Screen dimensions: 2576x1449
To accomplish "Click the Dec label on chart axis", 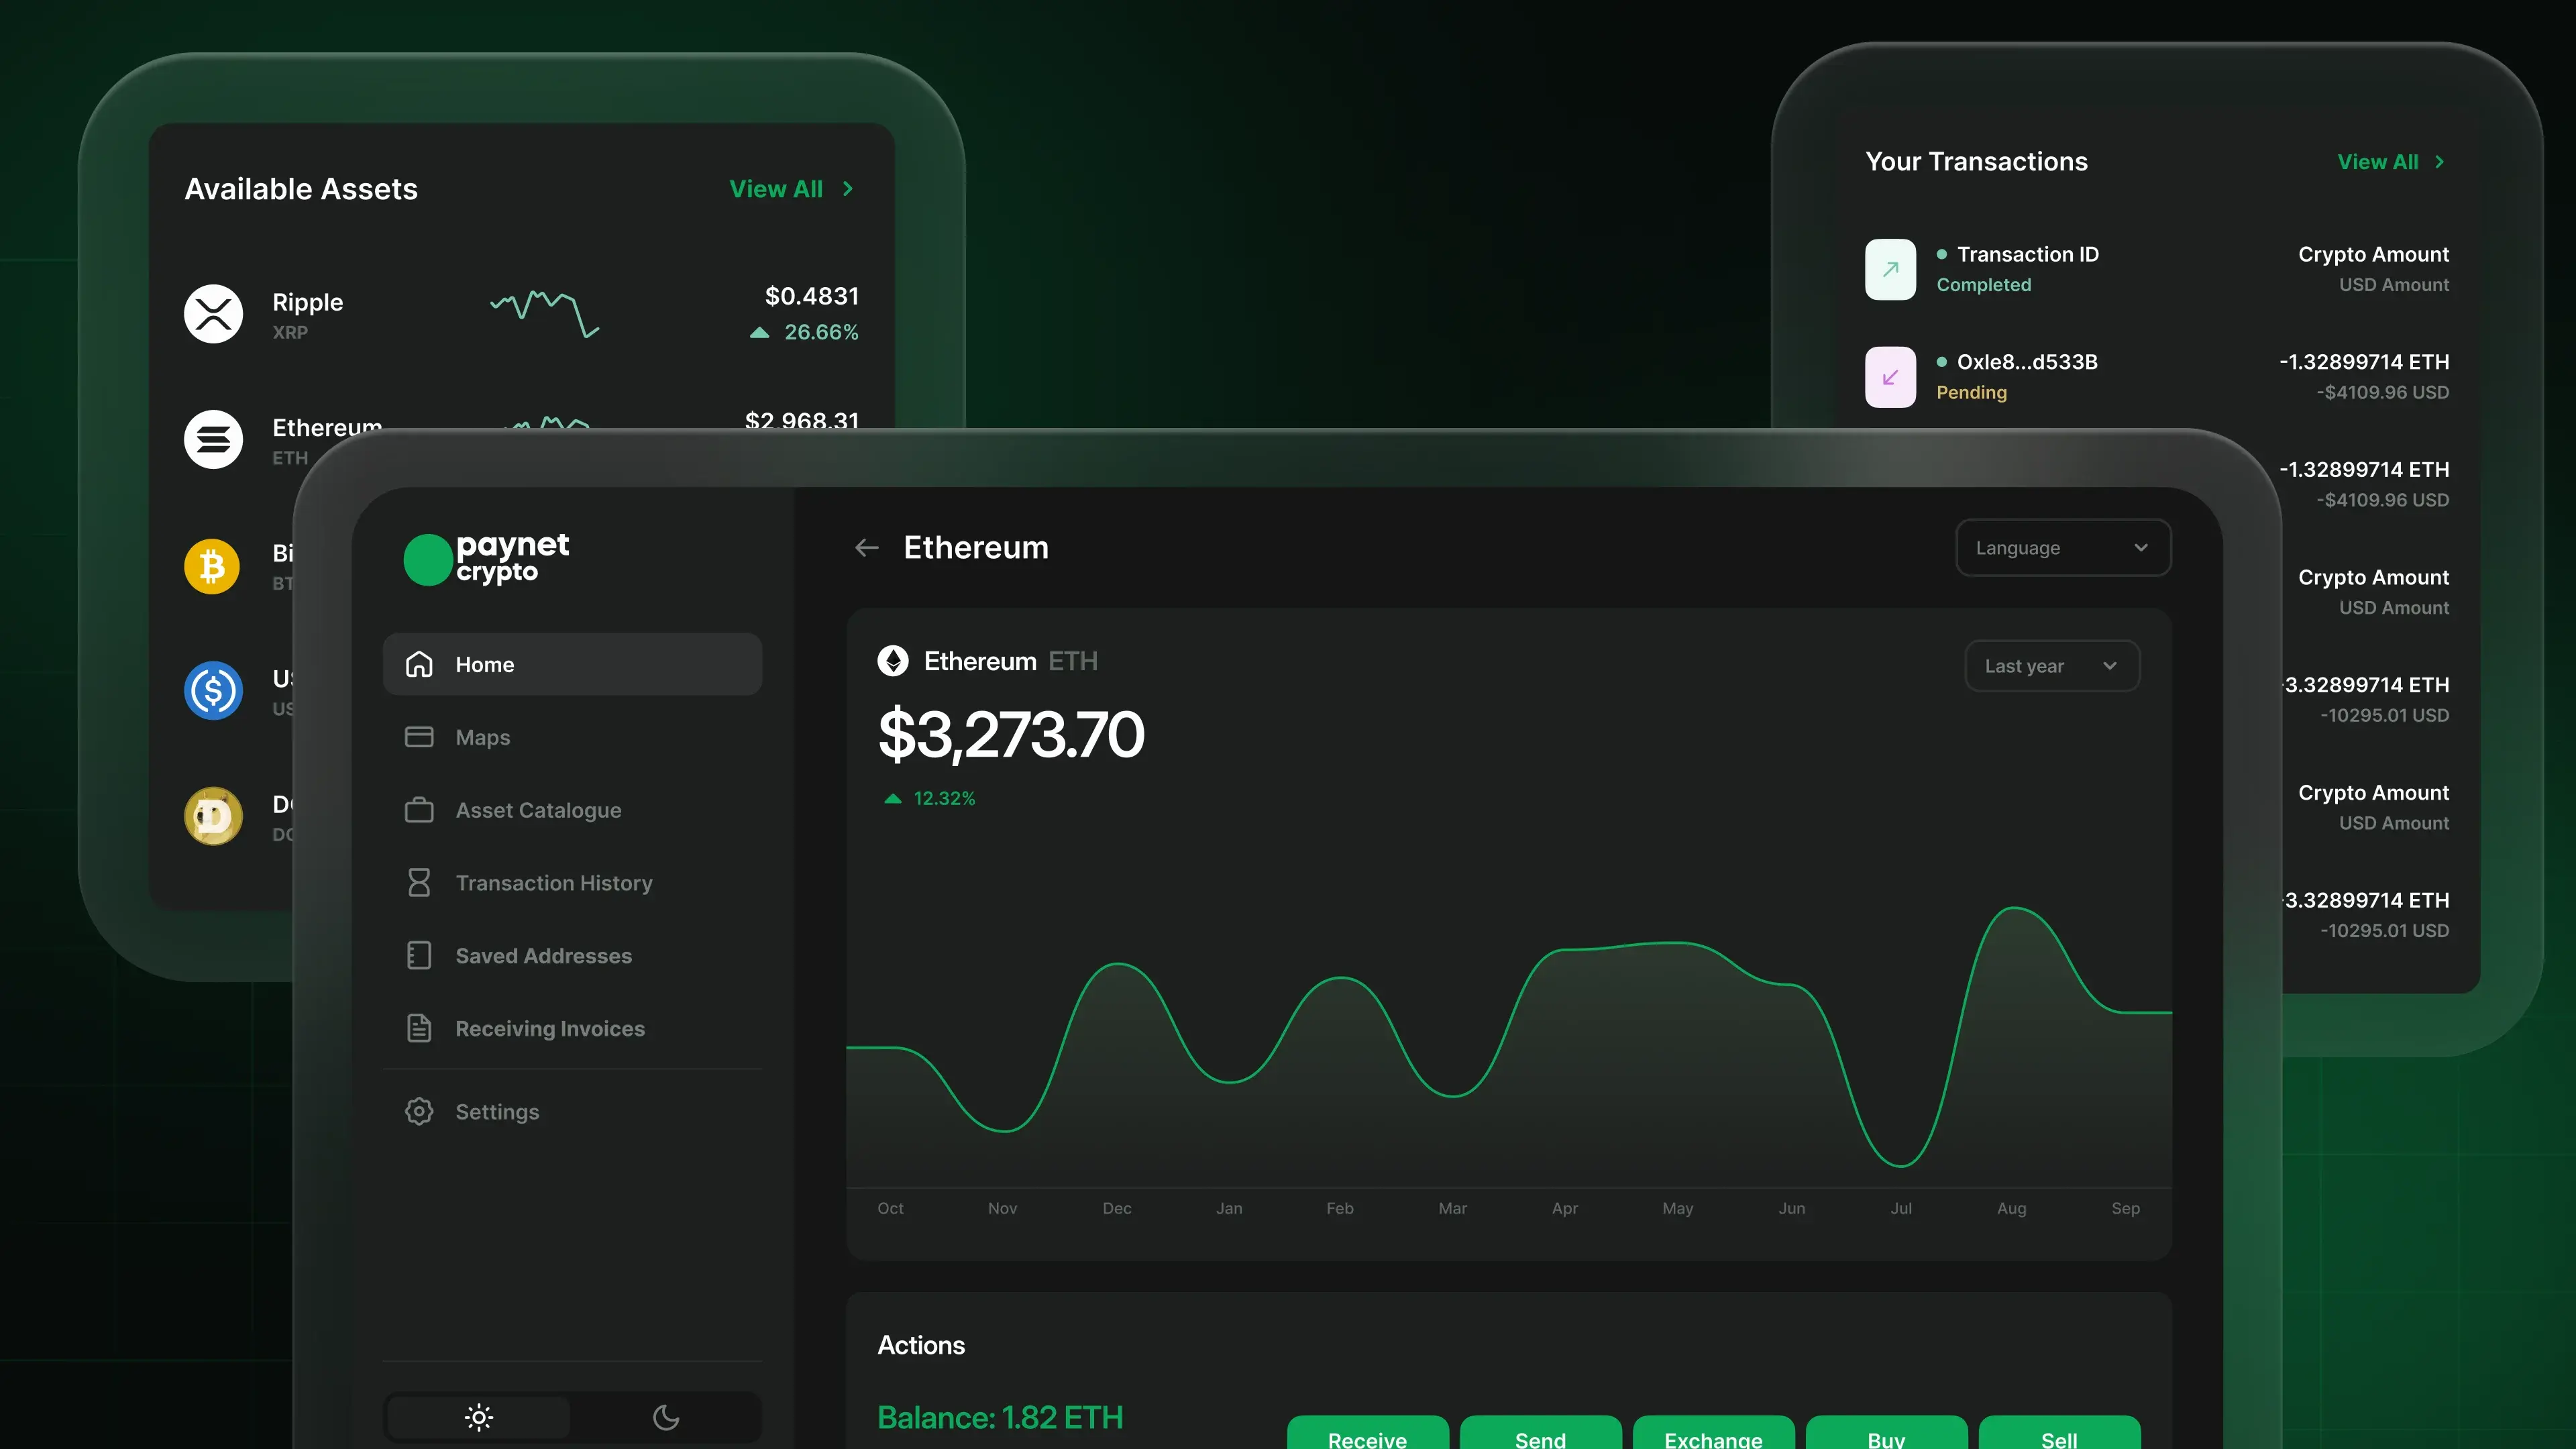I will point(1117,1208).
